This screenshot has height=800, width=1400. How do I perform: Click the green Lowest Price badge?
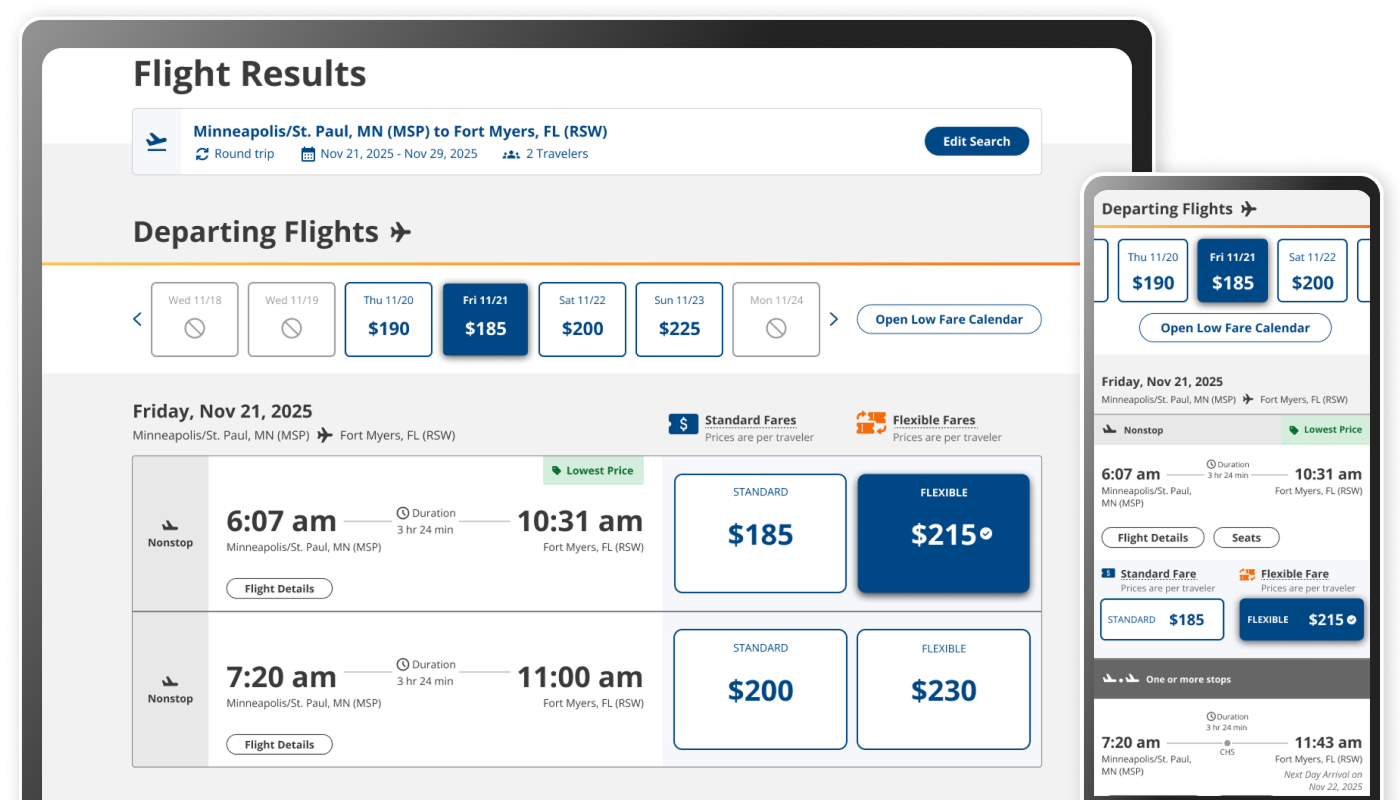593,470
